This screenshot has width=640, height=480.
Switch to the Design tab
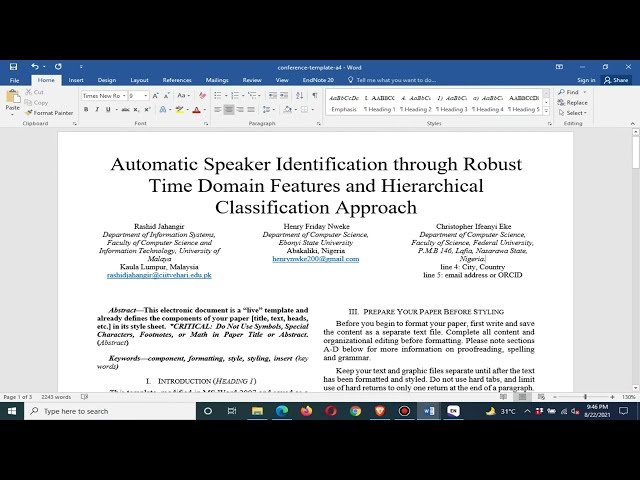(x=107, y=80)
